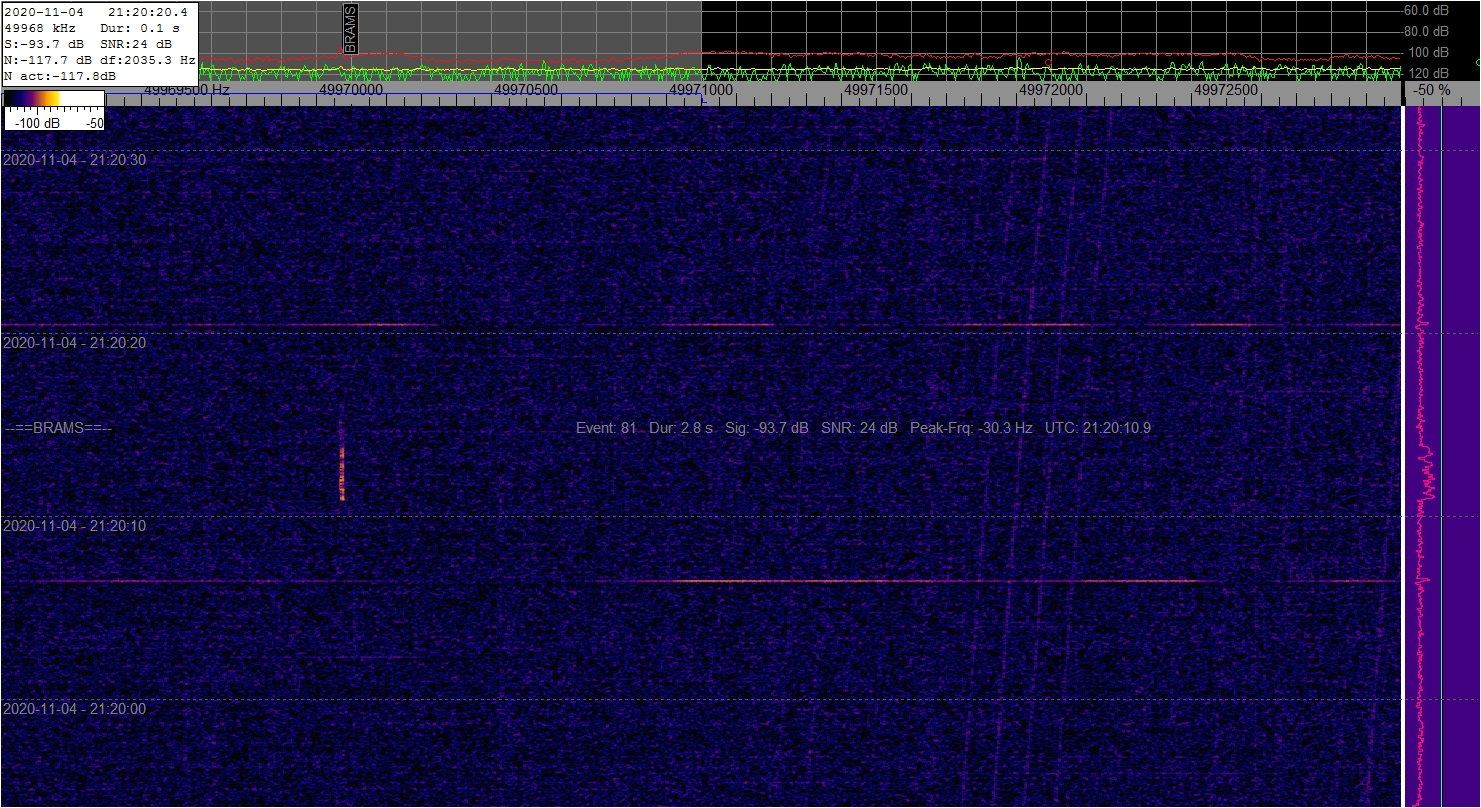Screen dimensions: 1481x808
Task: Click the N:-117.7 dB noise readout
Action: coord(48,60)
